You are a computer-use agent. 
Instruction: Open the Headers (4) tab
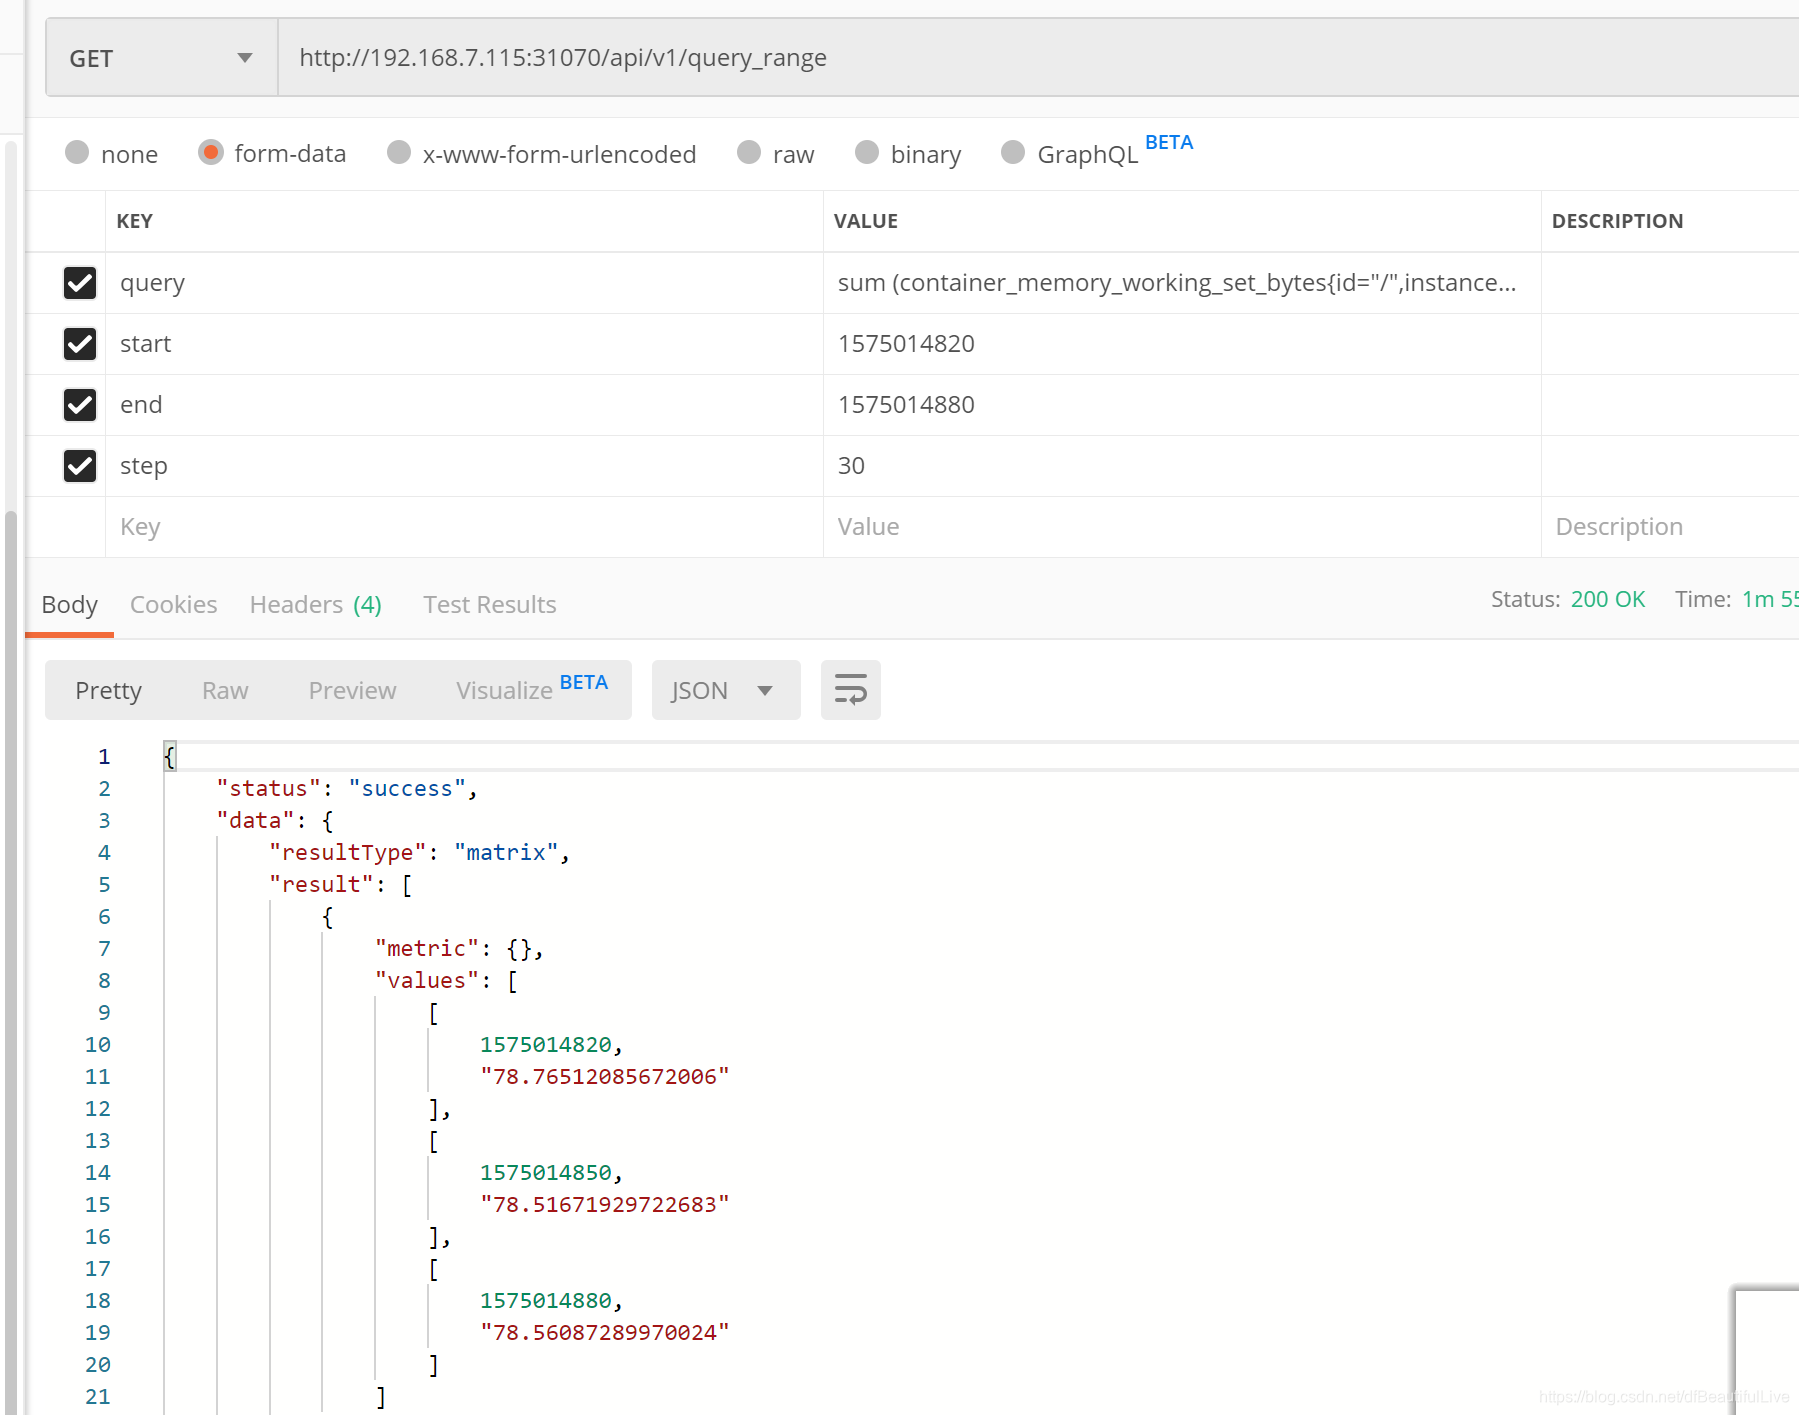point(316,605)
